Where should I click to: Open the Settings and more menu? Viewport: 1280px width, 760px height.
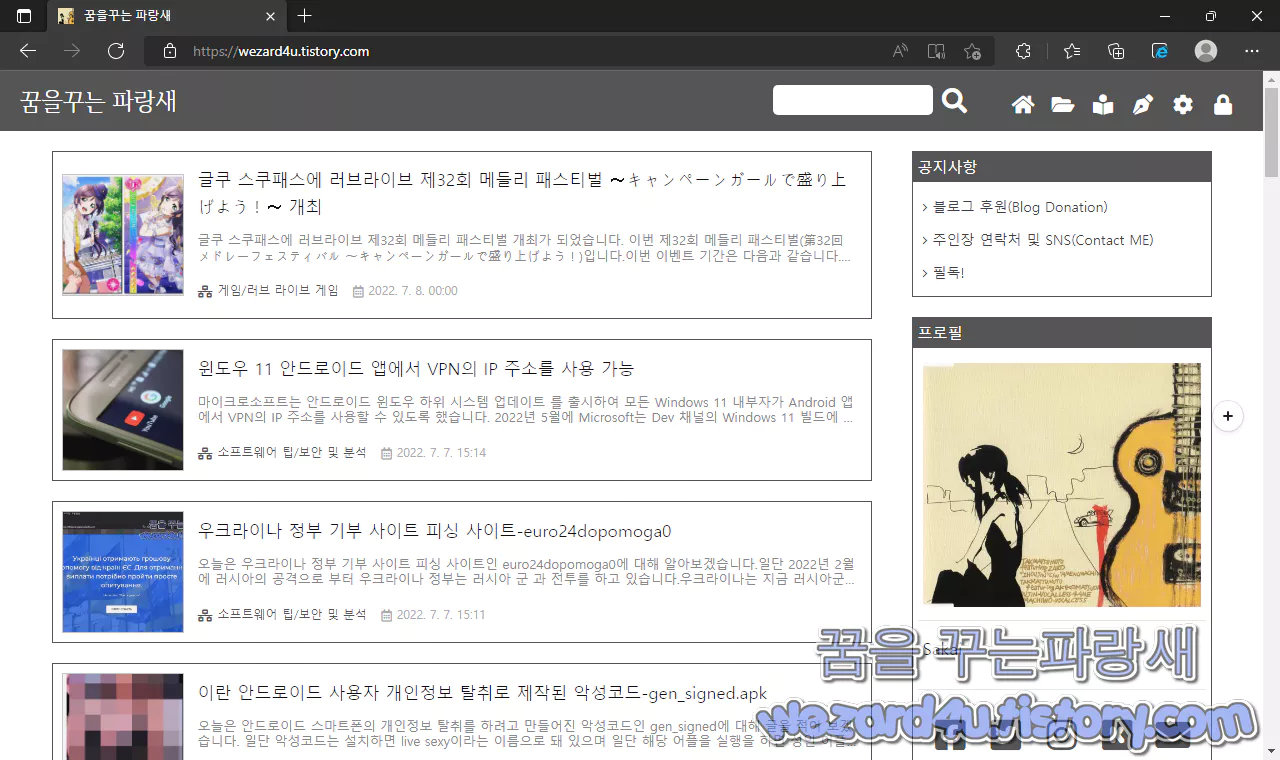click(x=1252, y=51)
